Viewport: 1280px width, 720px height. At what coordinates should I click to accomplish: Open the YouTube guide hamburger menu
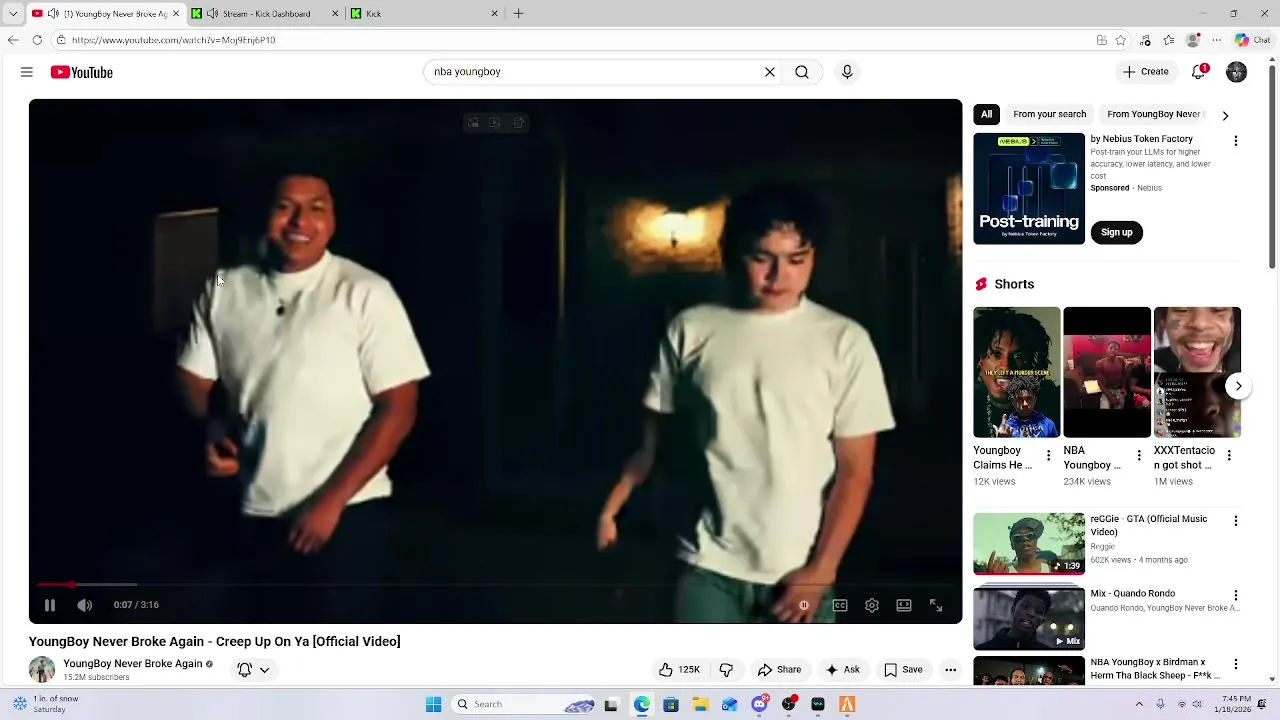(27, 72)
